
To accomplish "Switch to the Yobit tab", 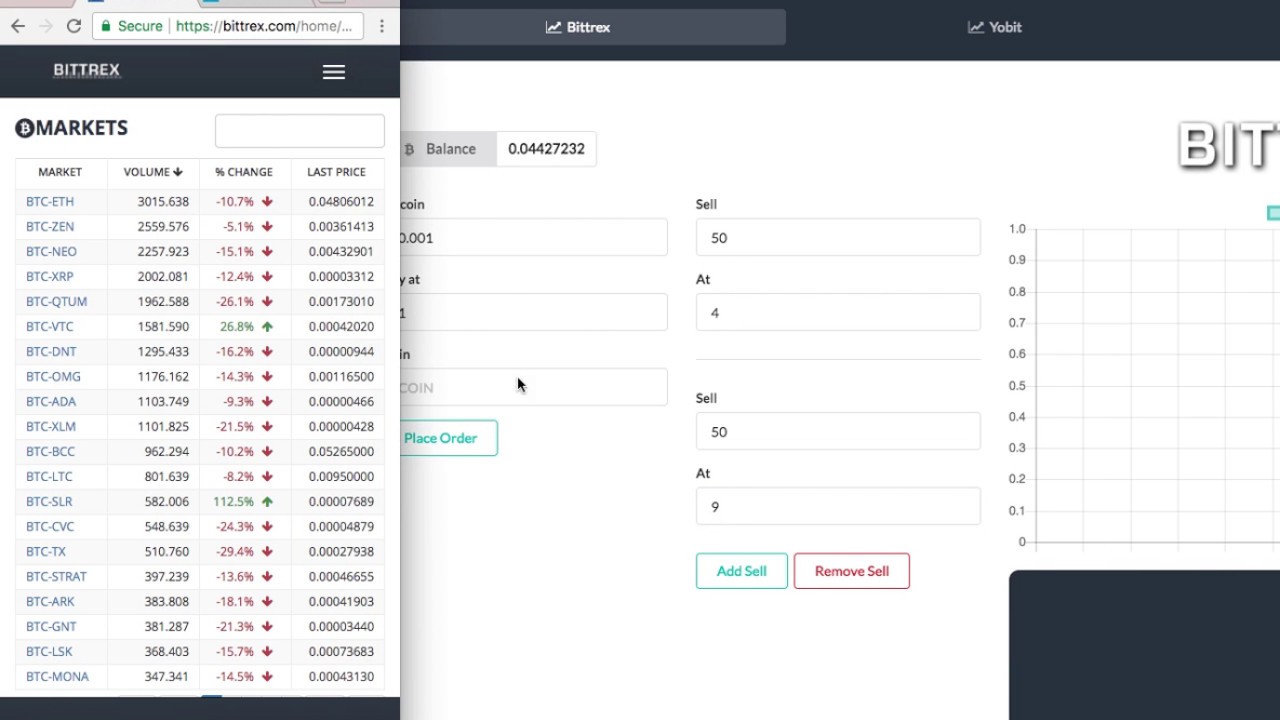I will pos(995,27).
